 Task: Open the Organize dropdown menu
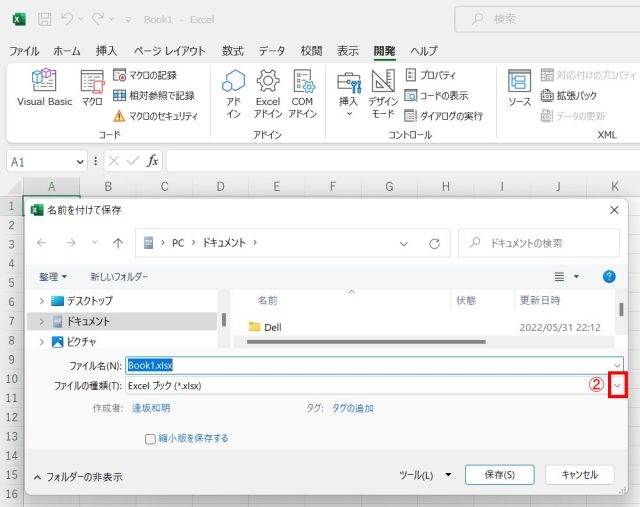pos(54,277)
